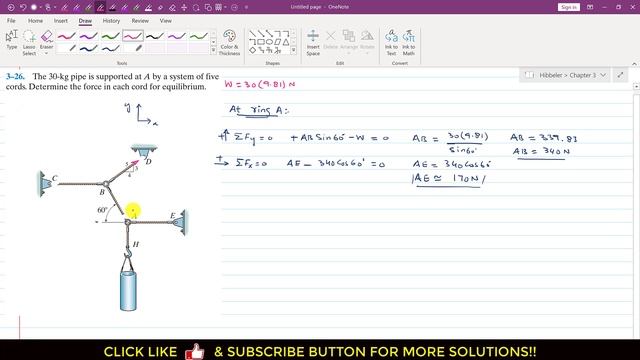Select the Type tool
The width and height of the screenshot is (640, 360).
(12, 40)
